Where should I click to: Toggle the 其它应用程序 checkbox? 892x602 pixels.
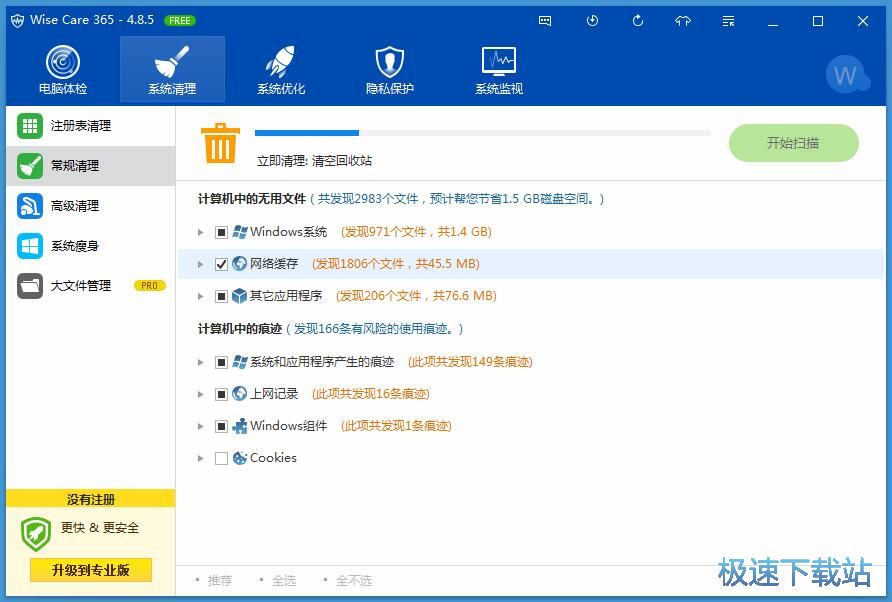pos(221,296)
